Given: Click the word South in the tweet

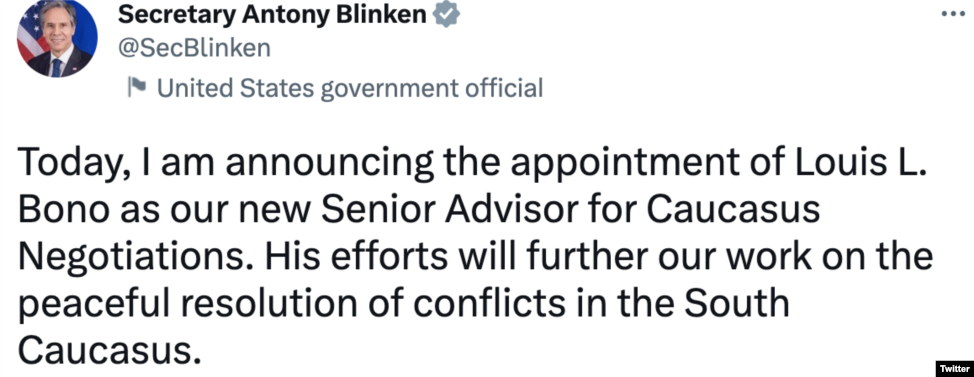Looking at the screenshot, I should [x=737, y=304].
